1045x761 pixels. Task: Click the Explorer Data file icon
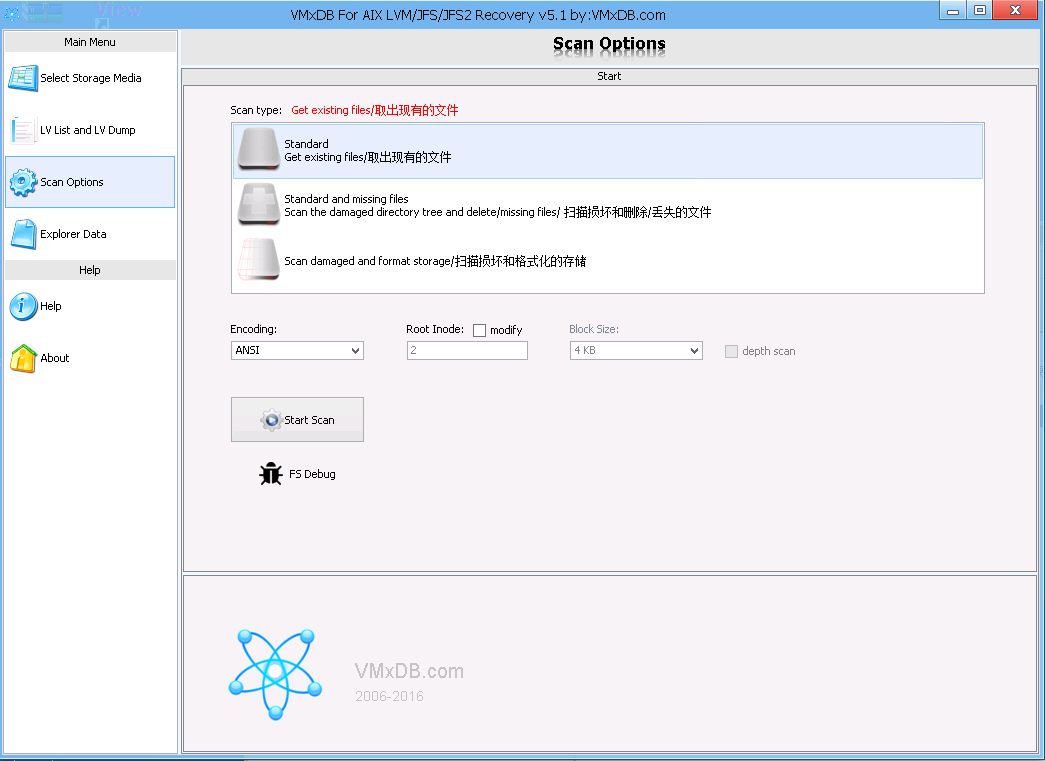[x=23, y=234]
